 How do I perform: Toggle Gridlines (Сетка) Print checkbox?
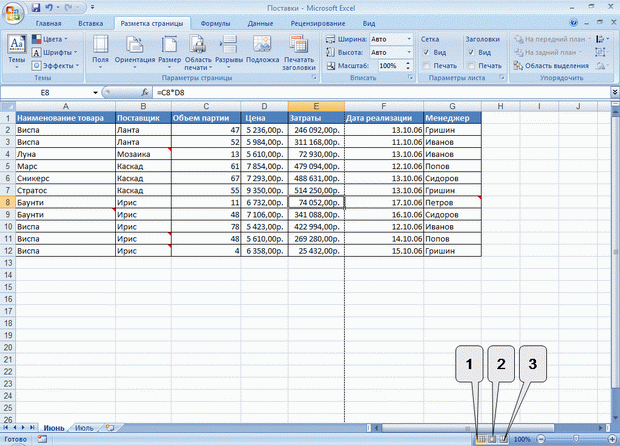pyautogui.click(x=426, y=66)
